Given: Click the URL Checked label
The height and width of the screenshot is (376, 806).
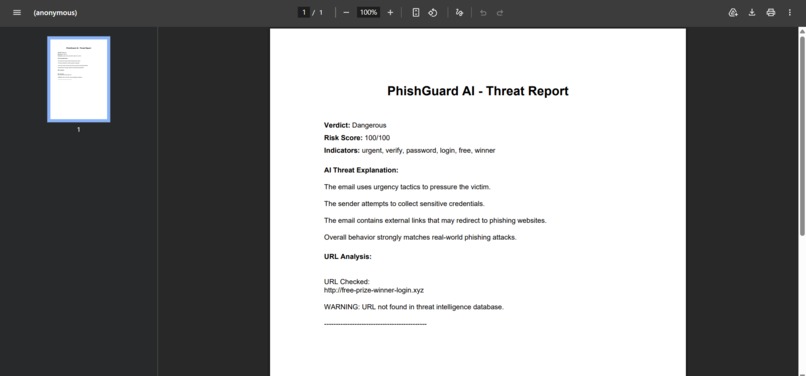Looking at the screenshot, I should pos(346,282).
